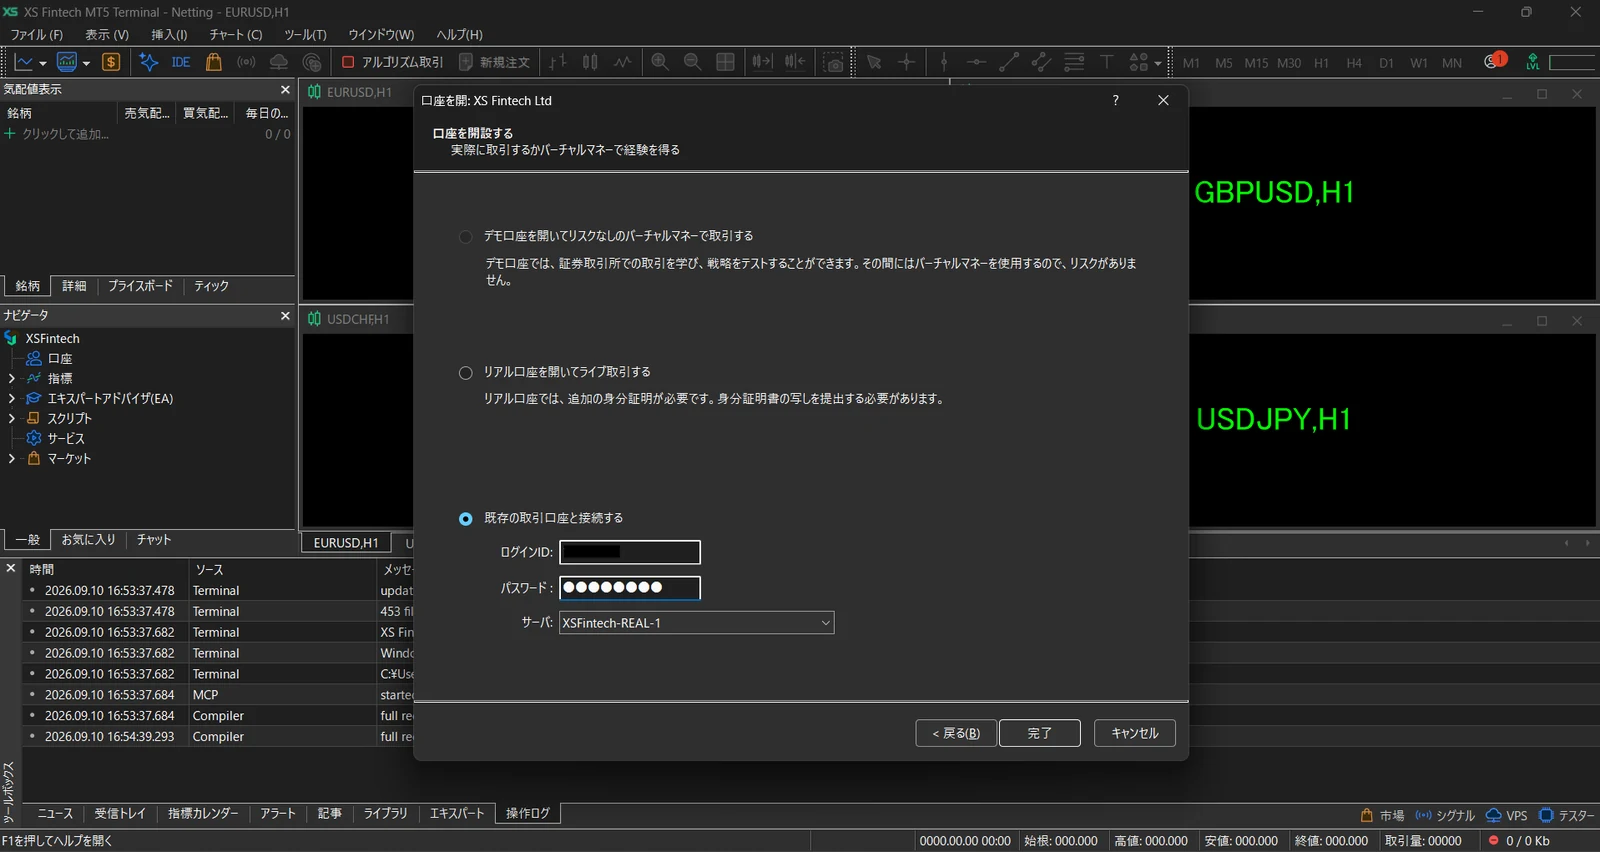The image size is (1600, 852).
Task: Select the candlestick chart type icon
Action: coord(590,62)
